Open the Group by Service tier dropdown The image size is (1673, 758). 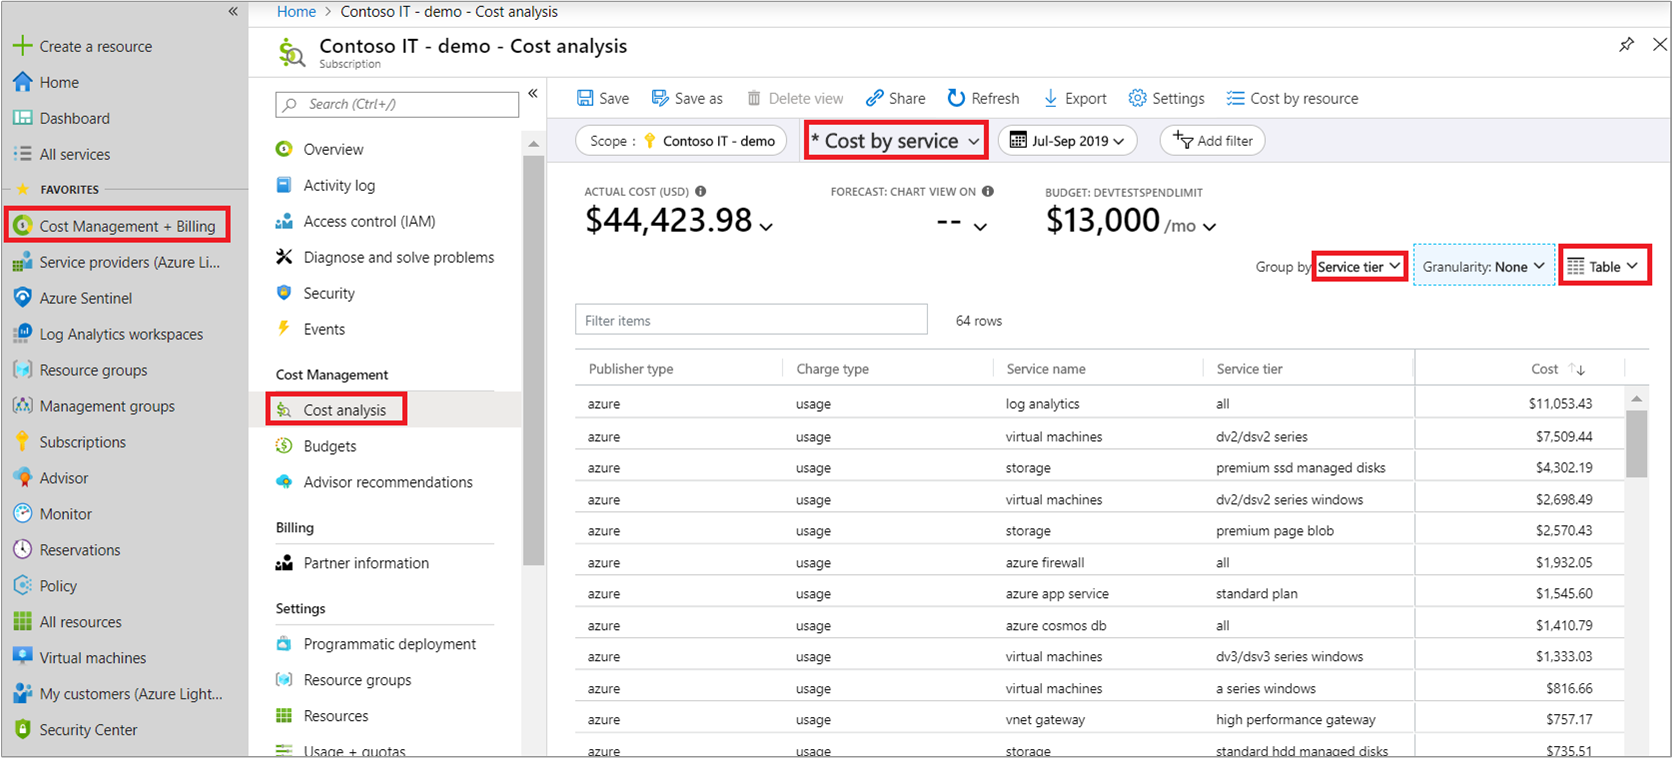pyautogui.click(x=1358, y=267)
